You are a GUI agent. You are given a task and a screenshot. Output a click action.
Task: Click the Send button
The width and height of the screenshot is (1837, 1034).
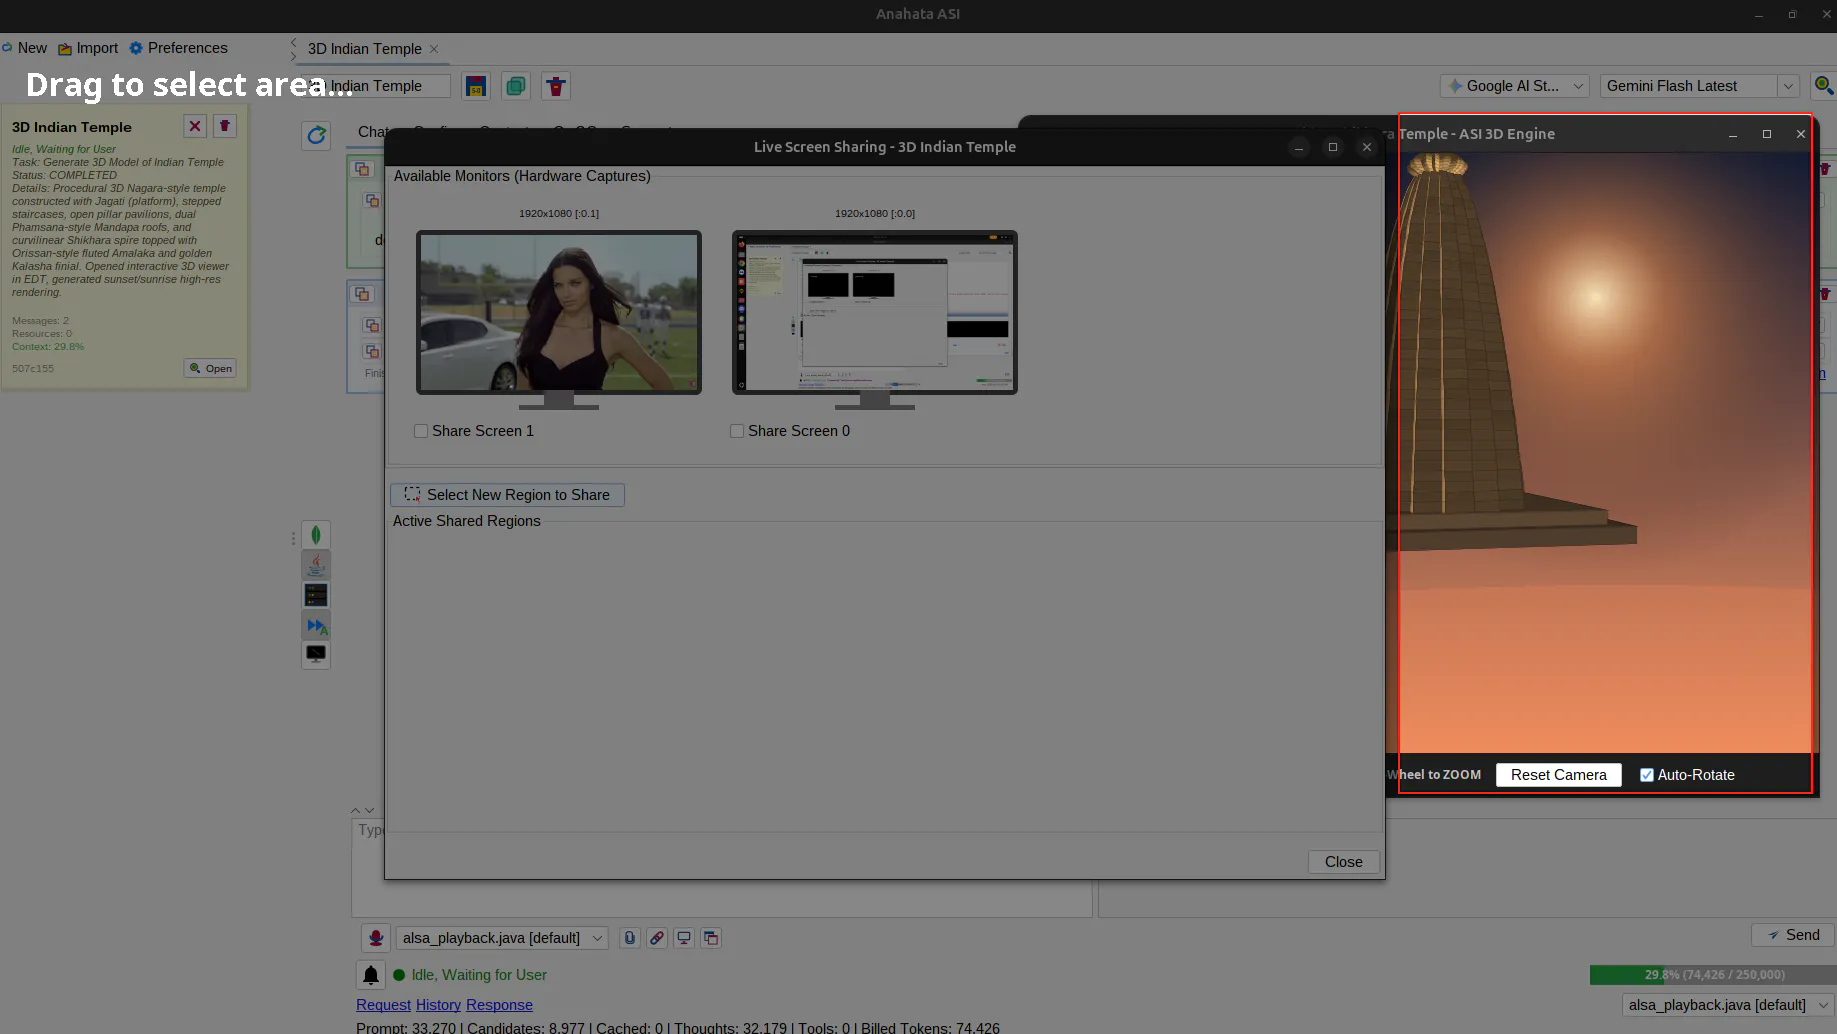1793,935
